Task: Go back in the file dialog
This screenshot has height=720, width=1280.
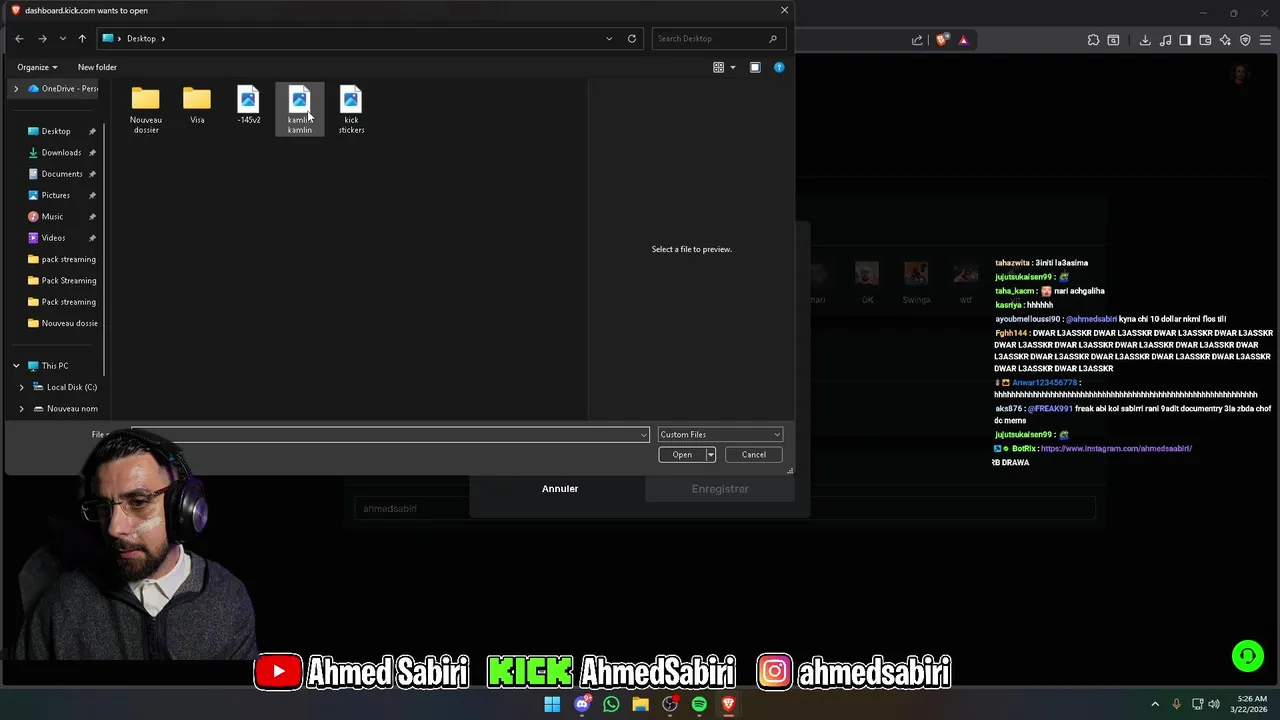Action: pyautogui.click(x=19, y=38)
